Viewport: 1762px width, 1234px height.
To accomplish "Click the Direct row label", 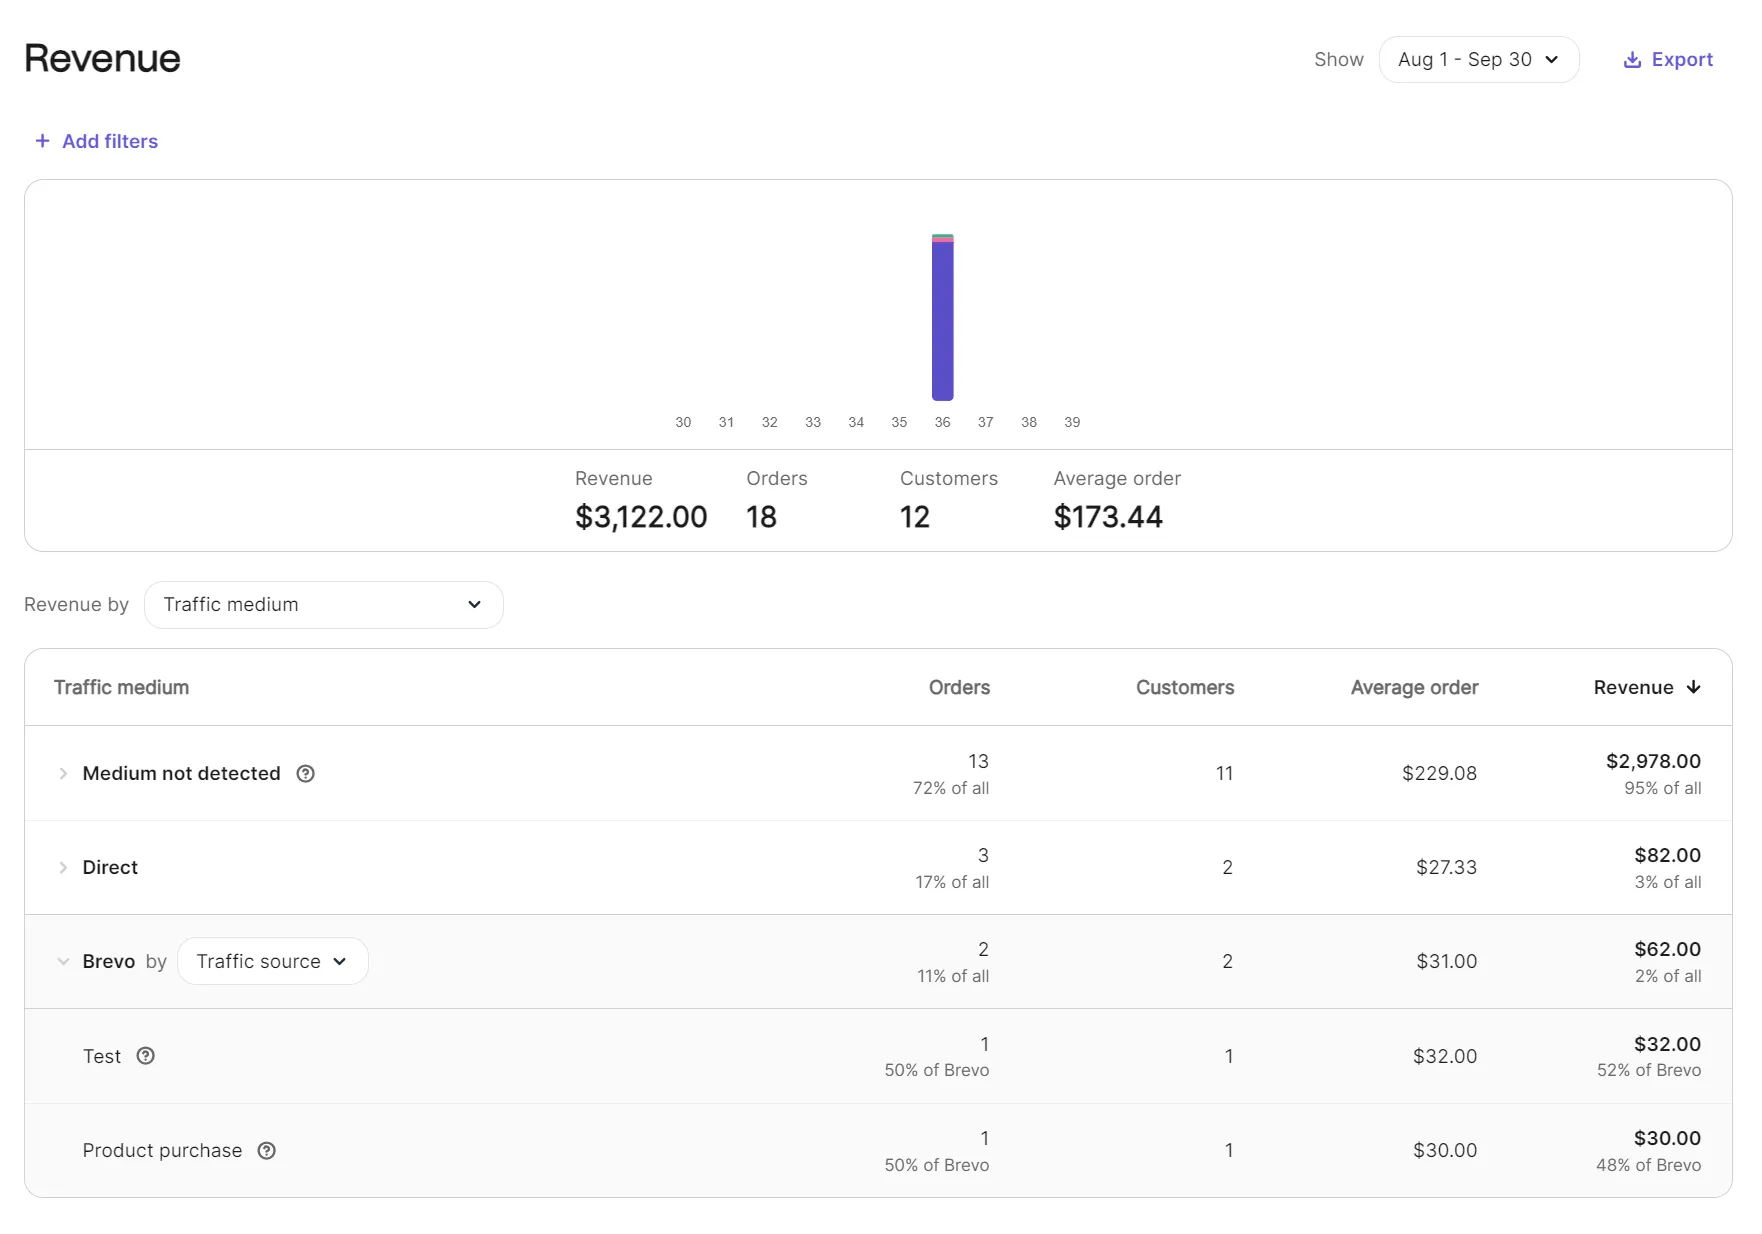I will click(110, 867).
